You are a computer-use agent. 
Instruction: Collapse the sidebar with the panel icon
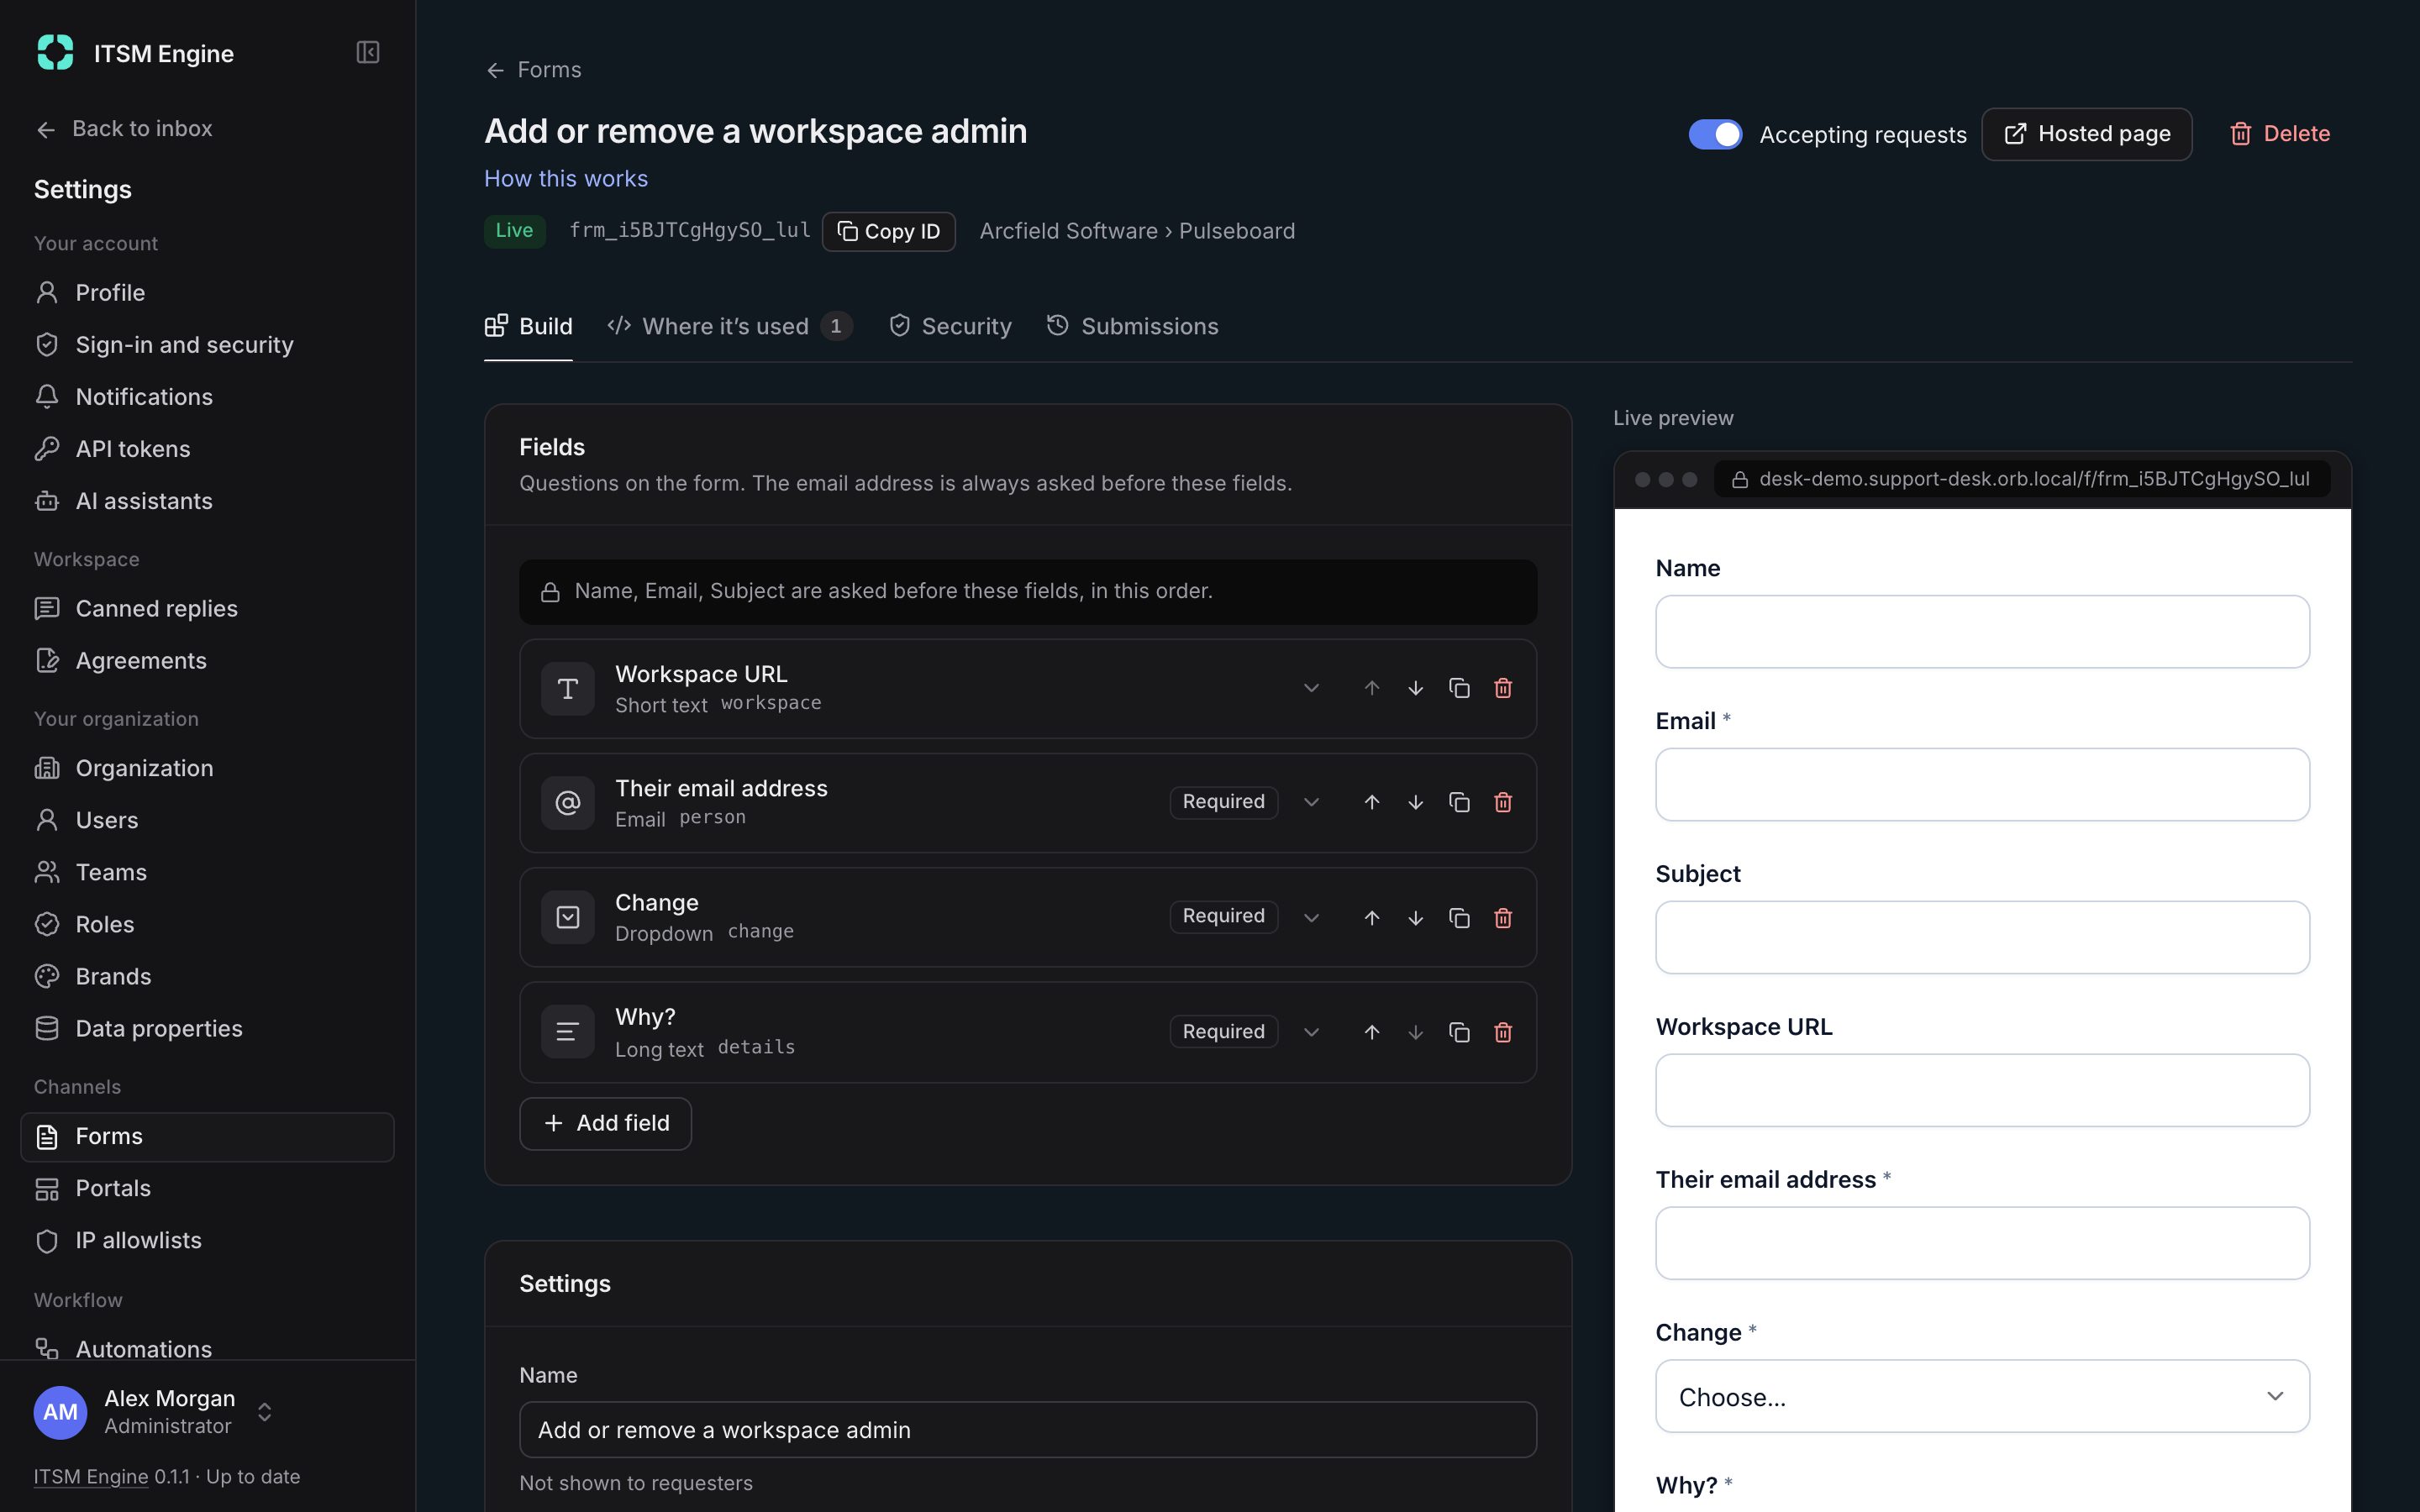click(368, 52)
